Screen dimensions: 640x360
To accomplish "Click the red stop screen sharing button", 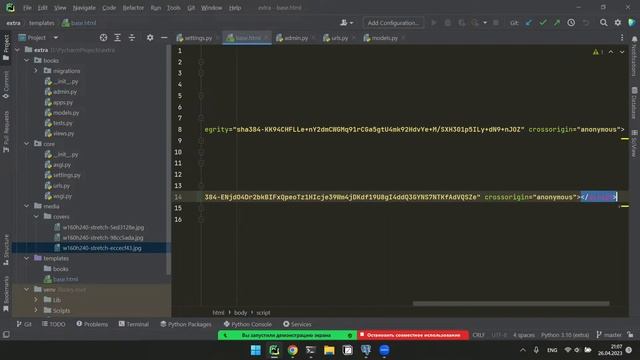I will coord(413,335).
